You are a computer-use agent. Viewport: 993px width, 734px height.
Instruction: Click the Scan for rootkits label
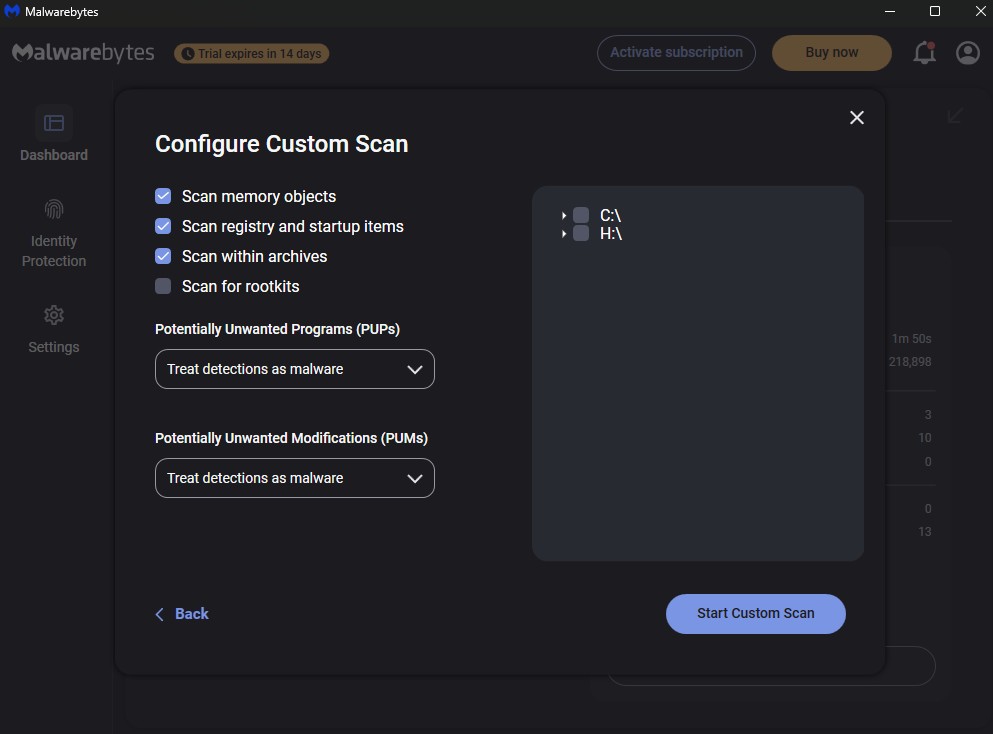point(241,286)
